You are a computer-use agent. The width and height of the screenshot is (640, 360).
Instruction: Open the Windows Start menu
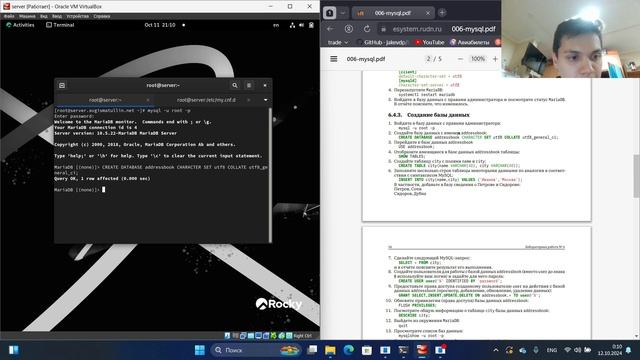(x=200, y=350)
